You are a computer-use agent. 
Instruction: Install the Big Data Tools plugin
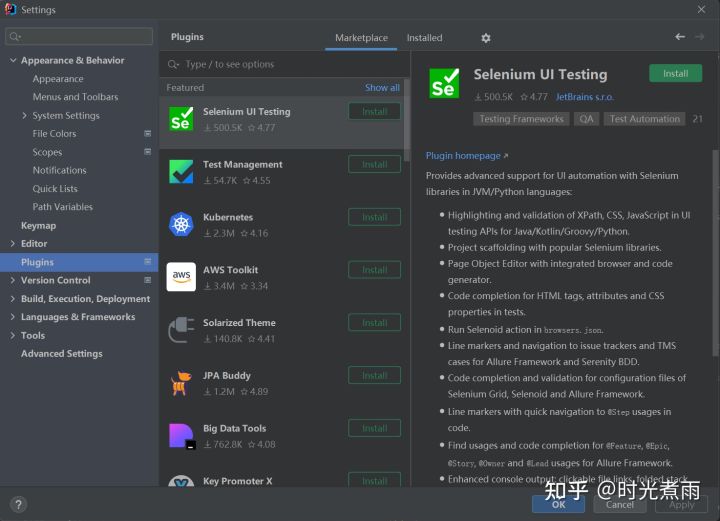(x=374, y=428)
